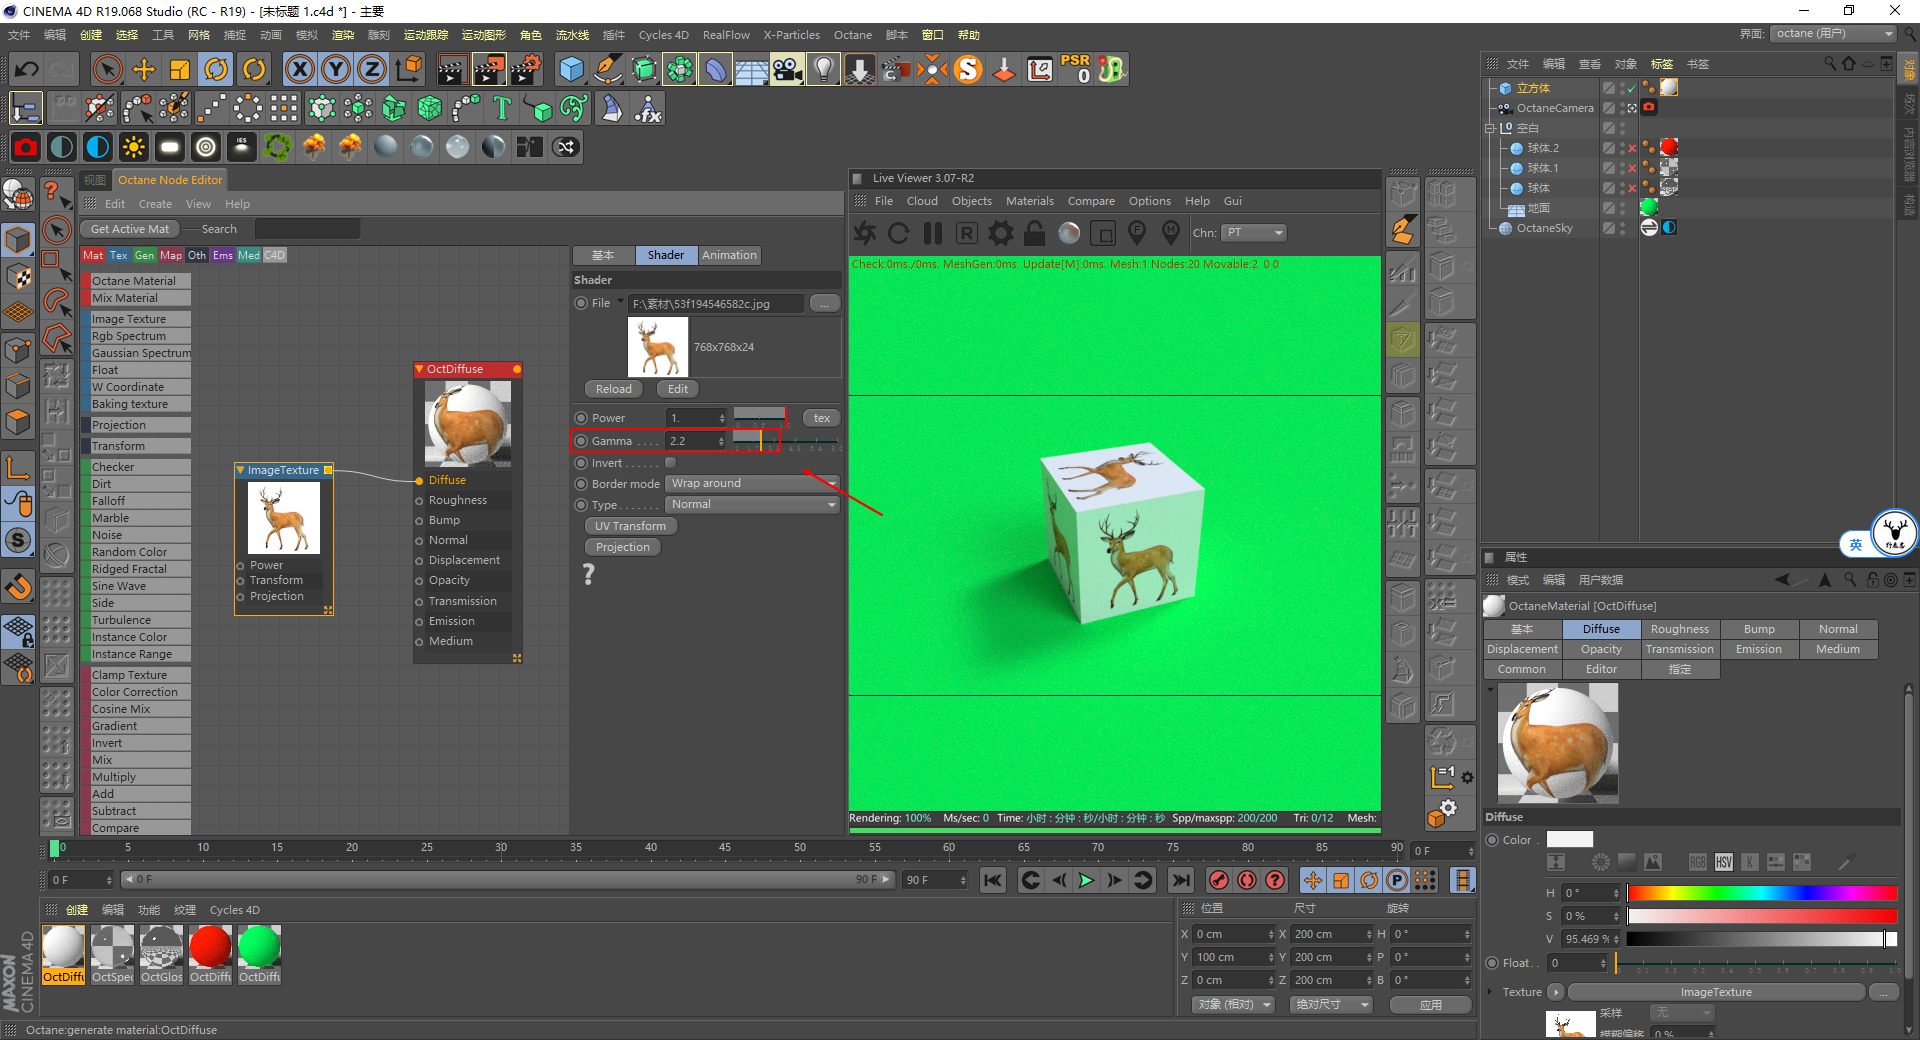Switch to the Transmission material tab
This screenshot has width=1920, height=1040.
[1679, 649]
